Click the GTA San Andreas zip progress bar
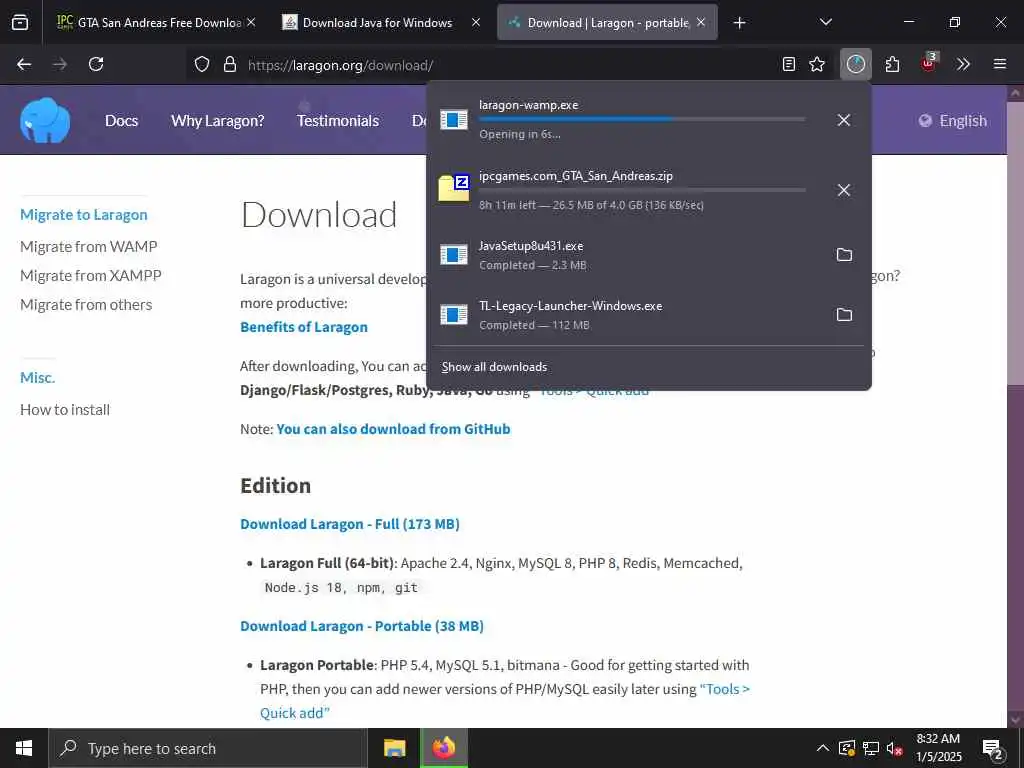 tap(642, 190)
